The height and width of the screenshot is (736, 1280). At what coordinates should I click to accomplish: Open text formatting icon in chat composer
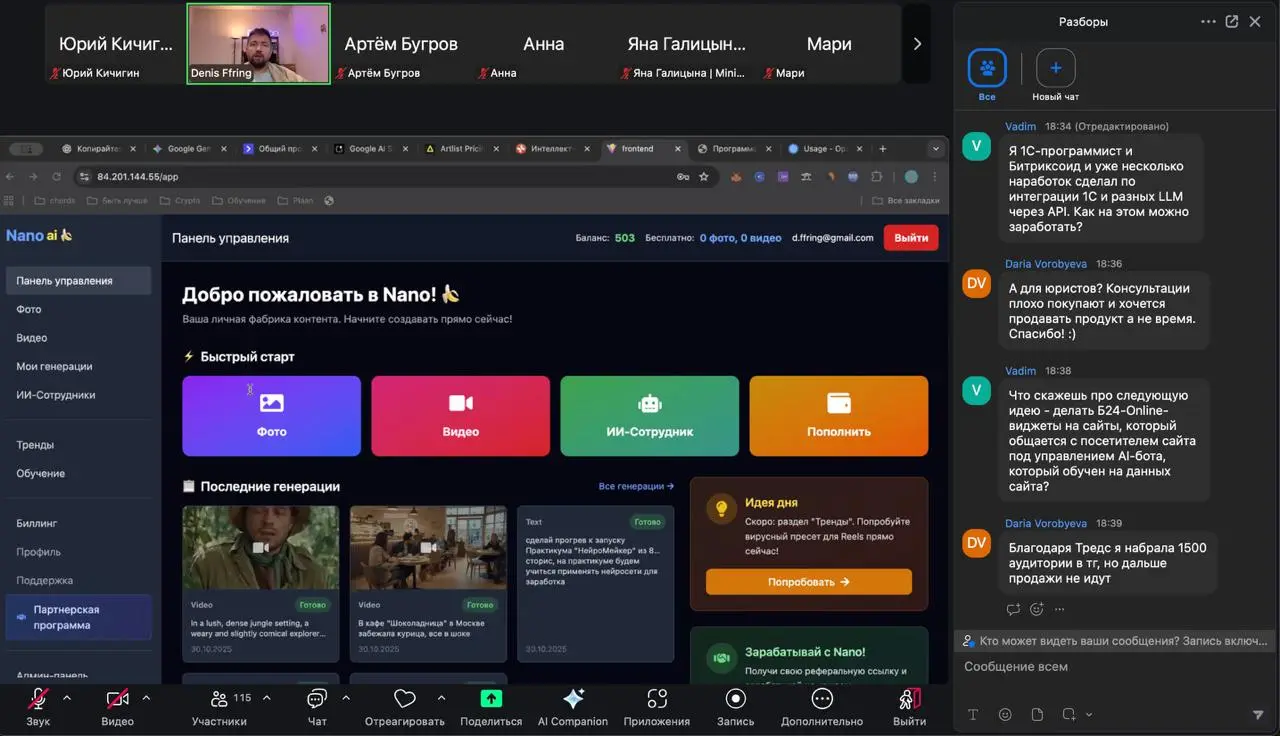[973, 714]
